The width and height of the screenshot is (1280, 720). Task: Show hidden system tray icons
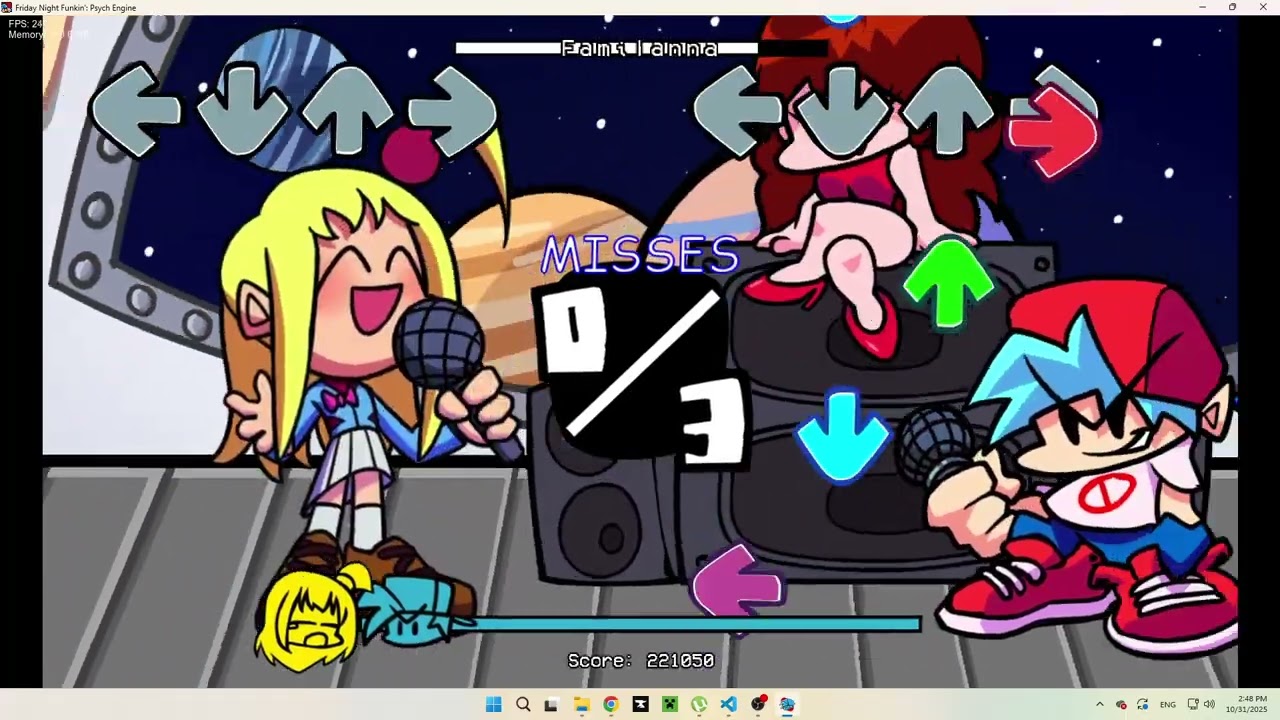point(1100,704)
